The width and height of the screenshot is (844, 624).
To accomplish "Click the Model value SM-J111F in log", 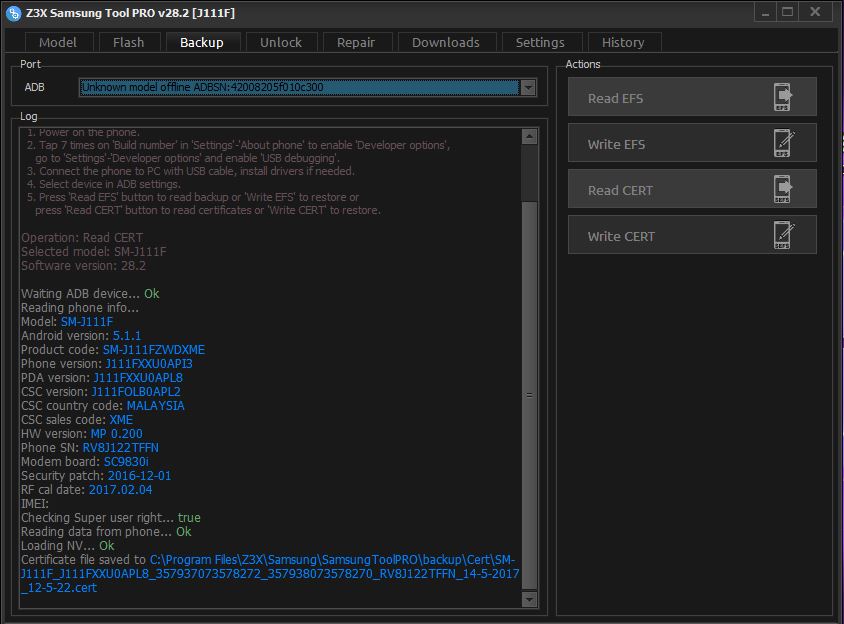I will point(87,321).
